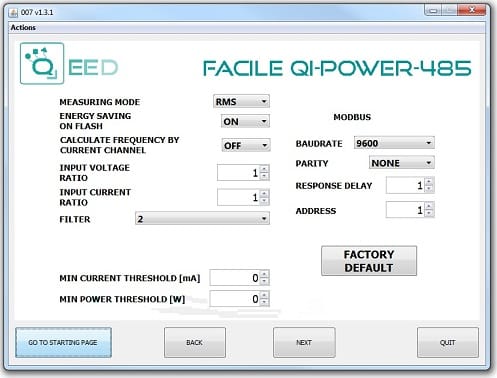Click the Min Current Threshold field
Viewport: 497px width, 378px height.
235,278
